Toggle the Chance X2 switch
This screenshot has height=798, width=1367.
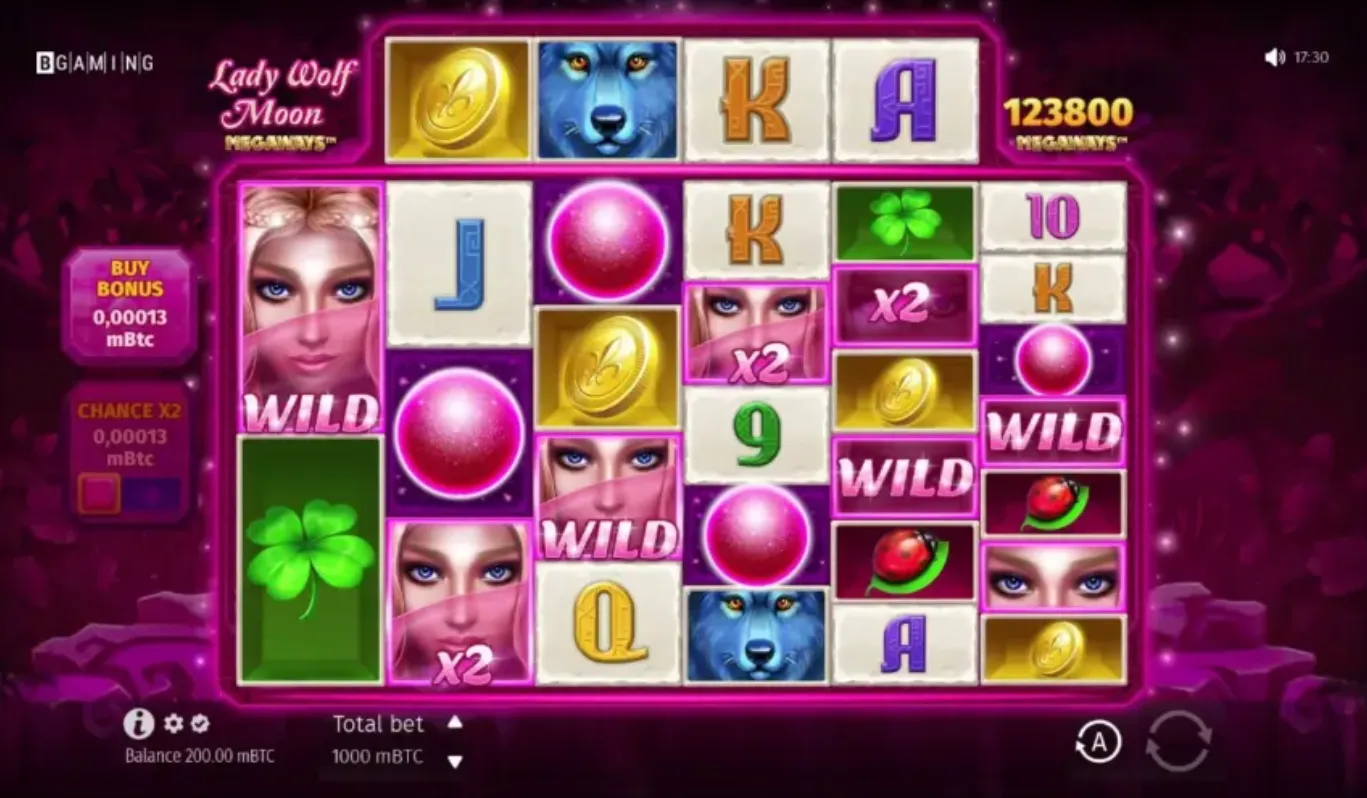(129, 493)
